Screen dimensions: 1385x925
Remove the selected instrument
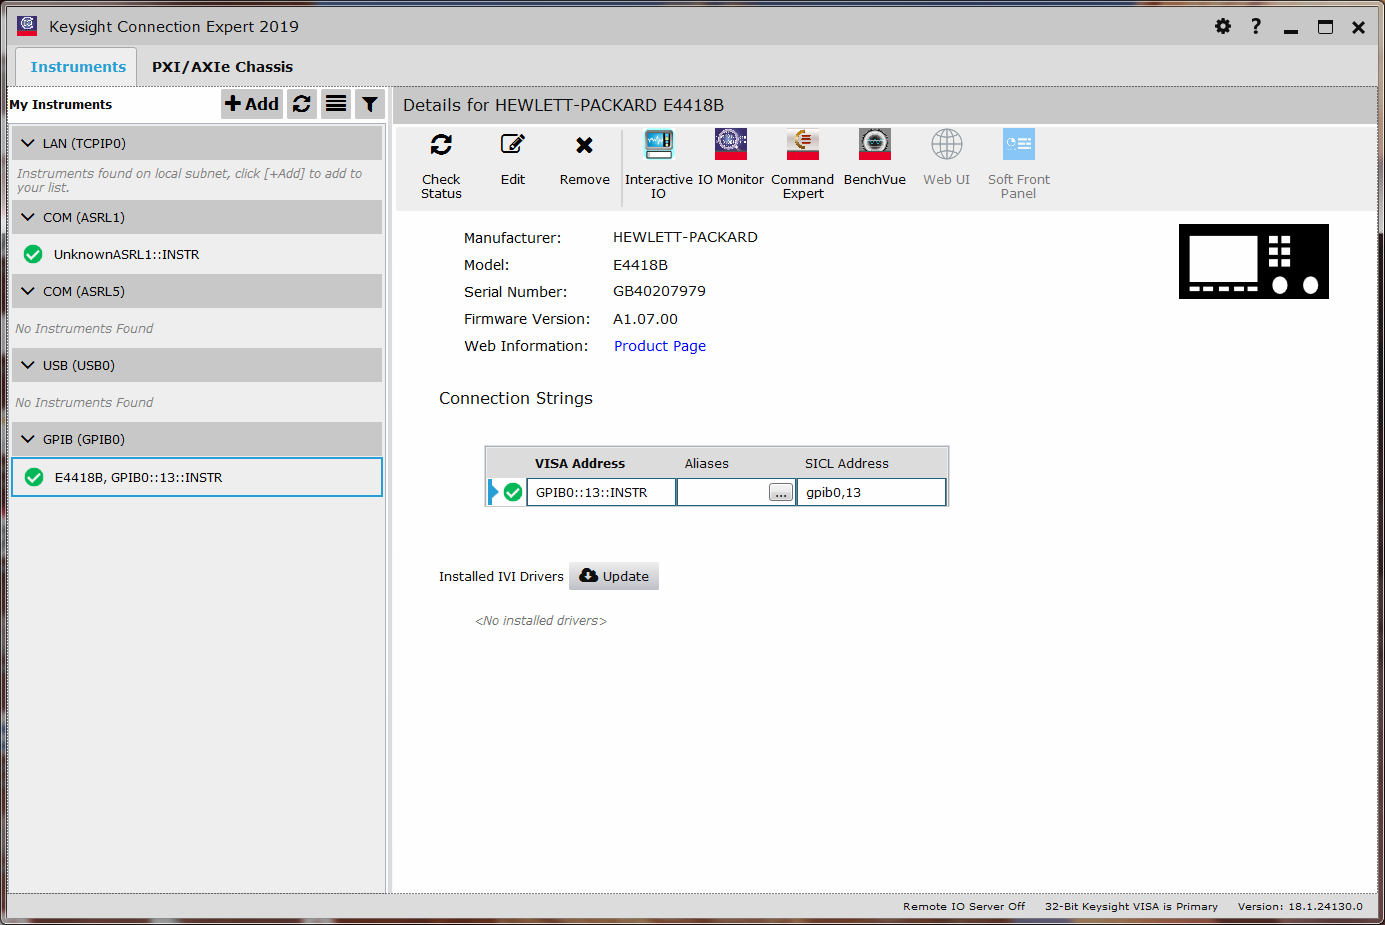[x=584, y=146]
